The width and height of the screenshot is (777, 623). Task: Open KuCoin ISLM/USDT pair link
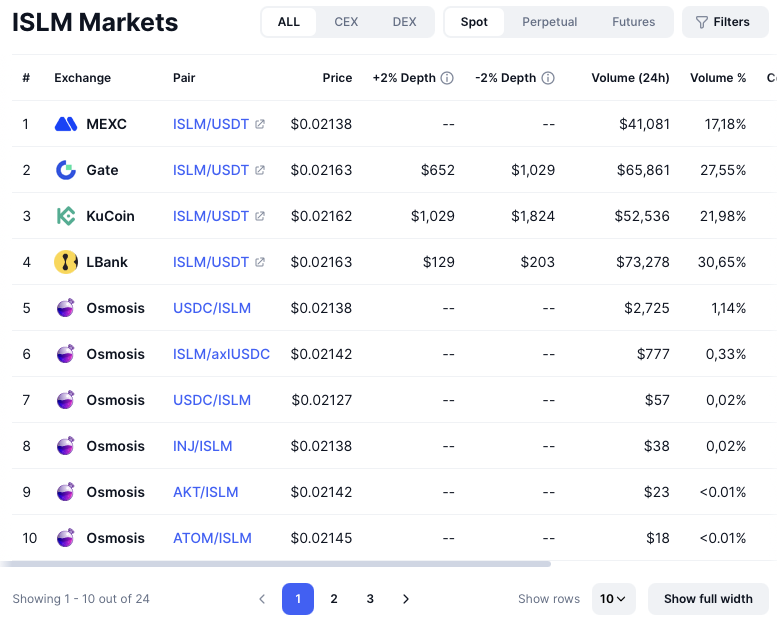(x=211, y=216)
